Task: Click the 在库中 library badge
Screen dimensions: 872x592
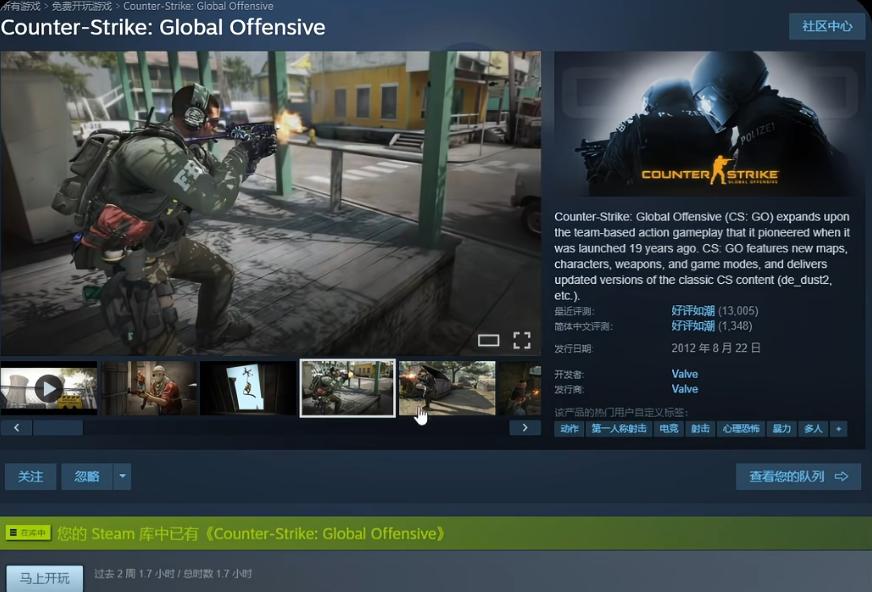Action: pyautogui.click(x=28, y=533)
